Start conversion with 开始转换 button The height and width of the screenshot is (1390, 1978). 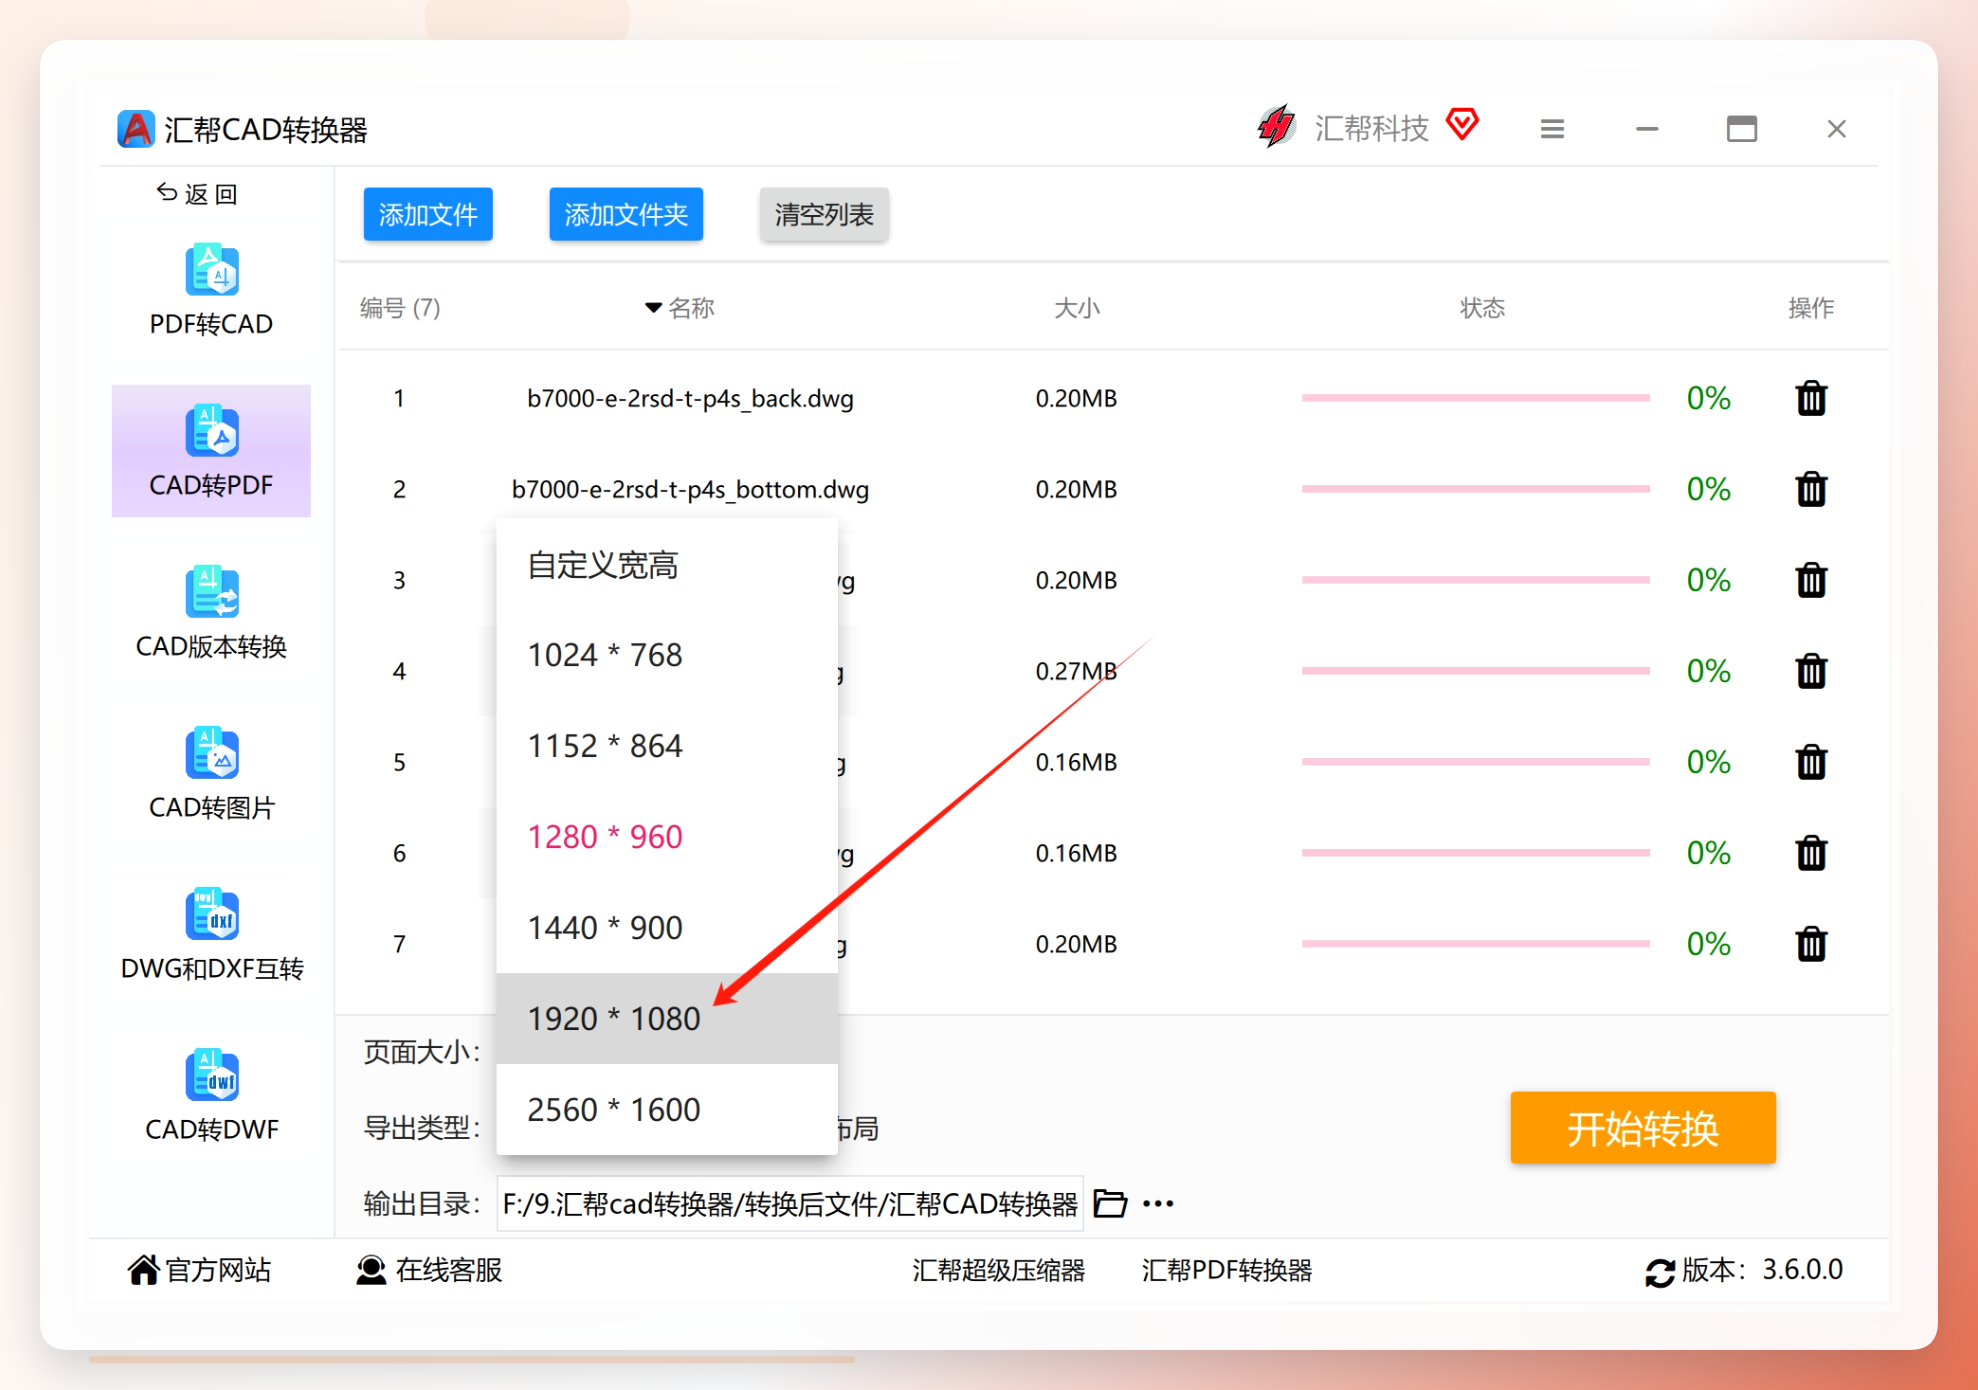click(x=1643, y=1128)
